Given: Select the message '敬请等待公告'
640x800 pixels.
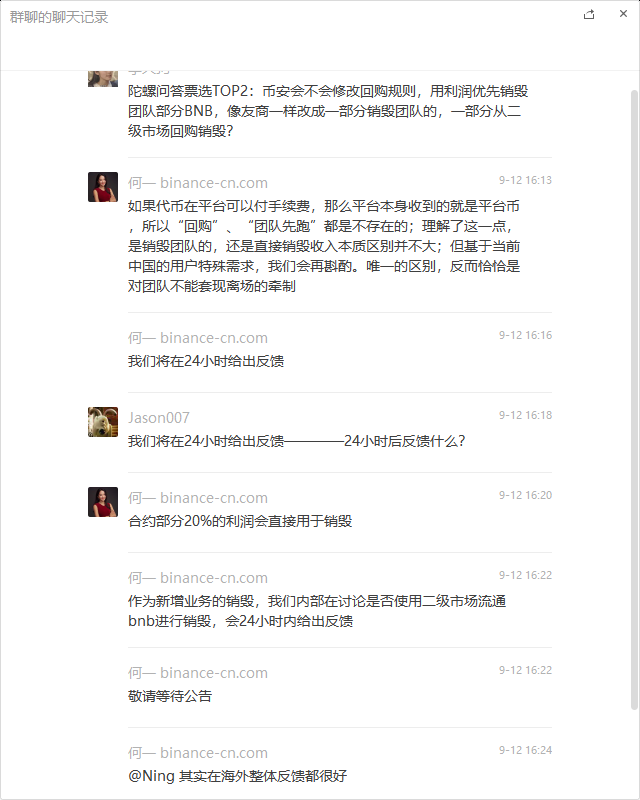Looking at the screenshot, I should (x=170, y=696).
